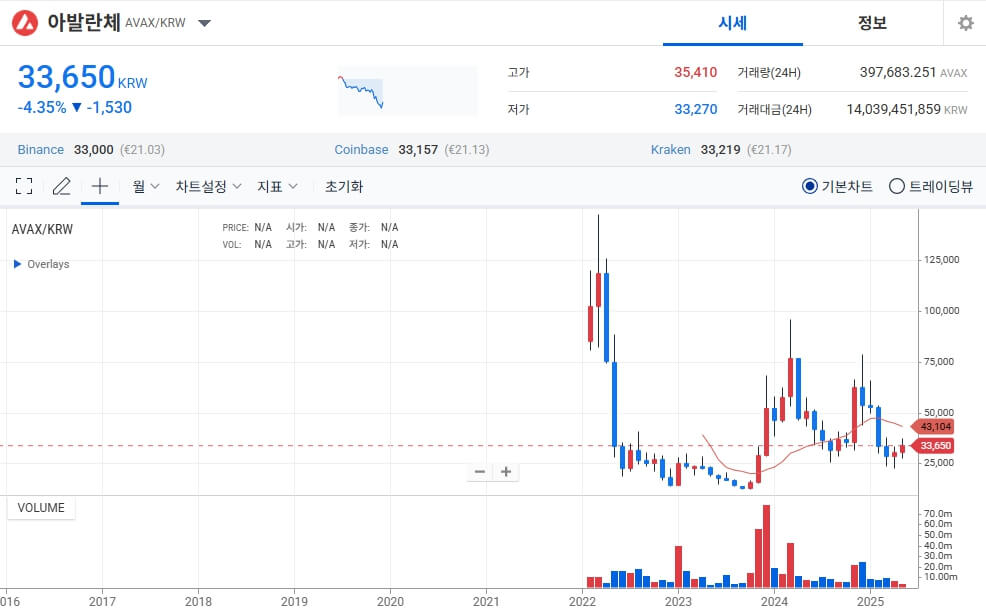This screenshot has width=986, height=615.
Task: Zoom in using the plus icon
Action: tap(506, 471)
